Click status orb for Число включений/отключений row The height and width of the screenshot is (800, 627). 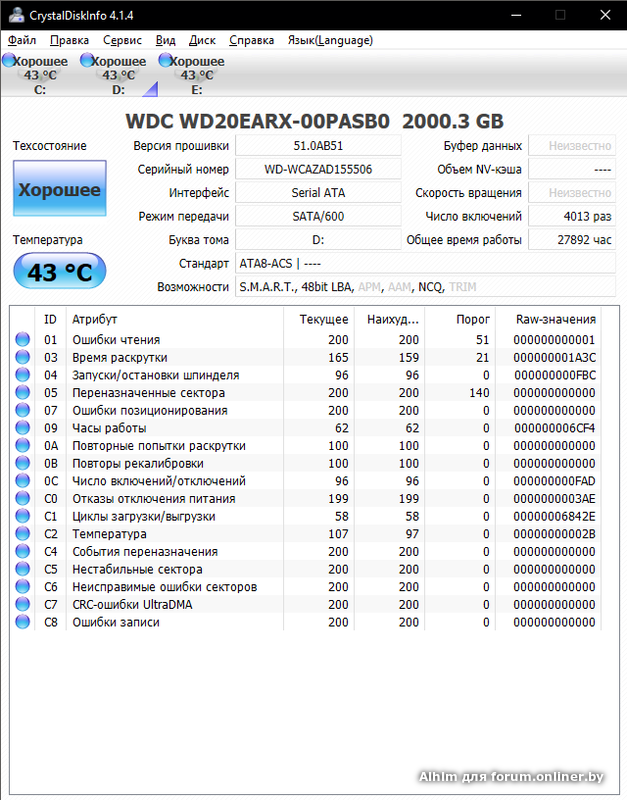pos(22,481)
